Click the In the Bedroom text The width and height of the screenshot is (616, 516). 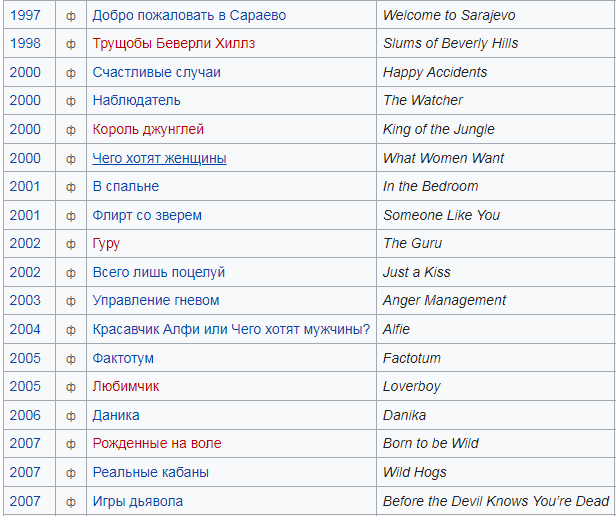point(431,186)
